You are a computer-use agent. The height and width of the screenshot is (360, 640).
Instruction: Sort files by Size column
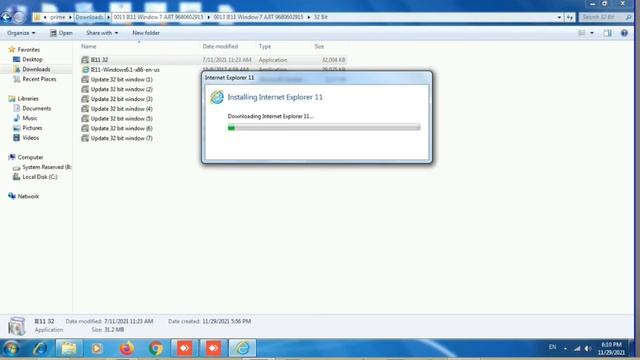click(319, 47)
